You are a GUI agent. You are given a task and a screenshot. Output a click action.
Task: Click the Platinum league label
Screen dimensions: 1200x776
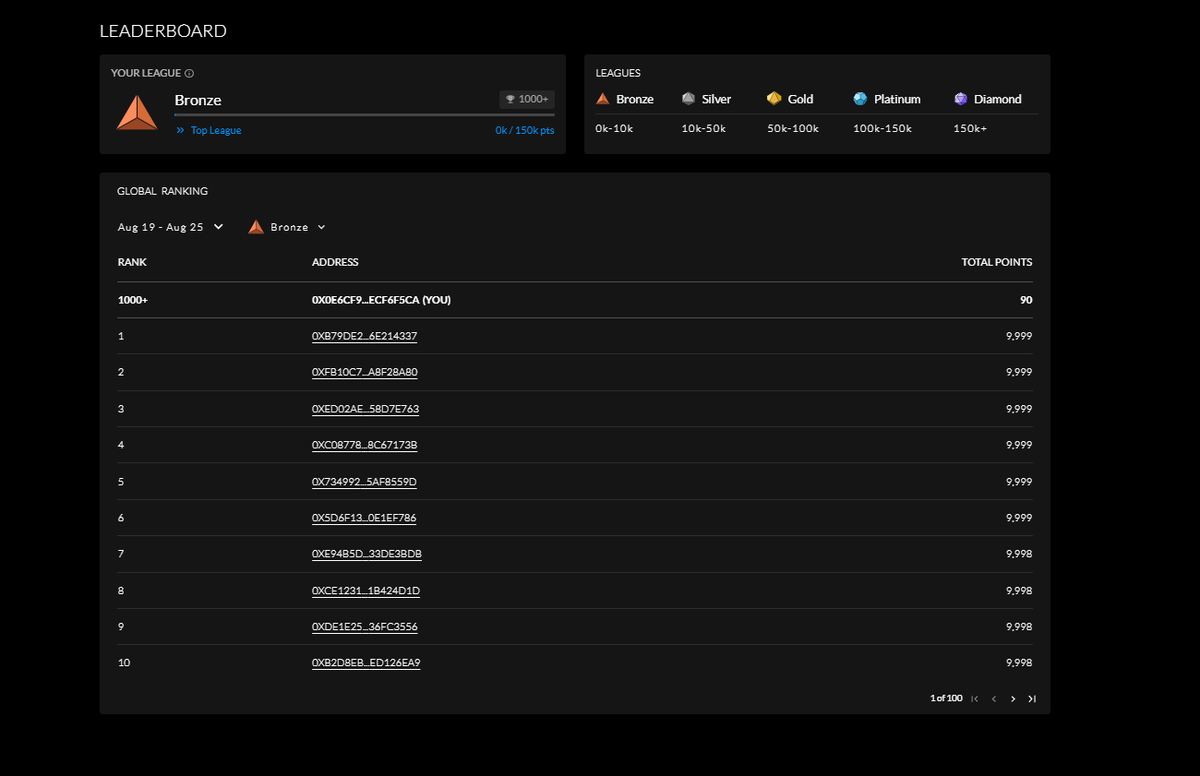pyautogui.click(x=897, y=99)
